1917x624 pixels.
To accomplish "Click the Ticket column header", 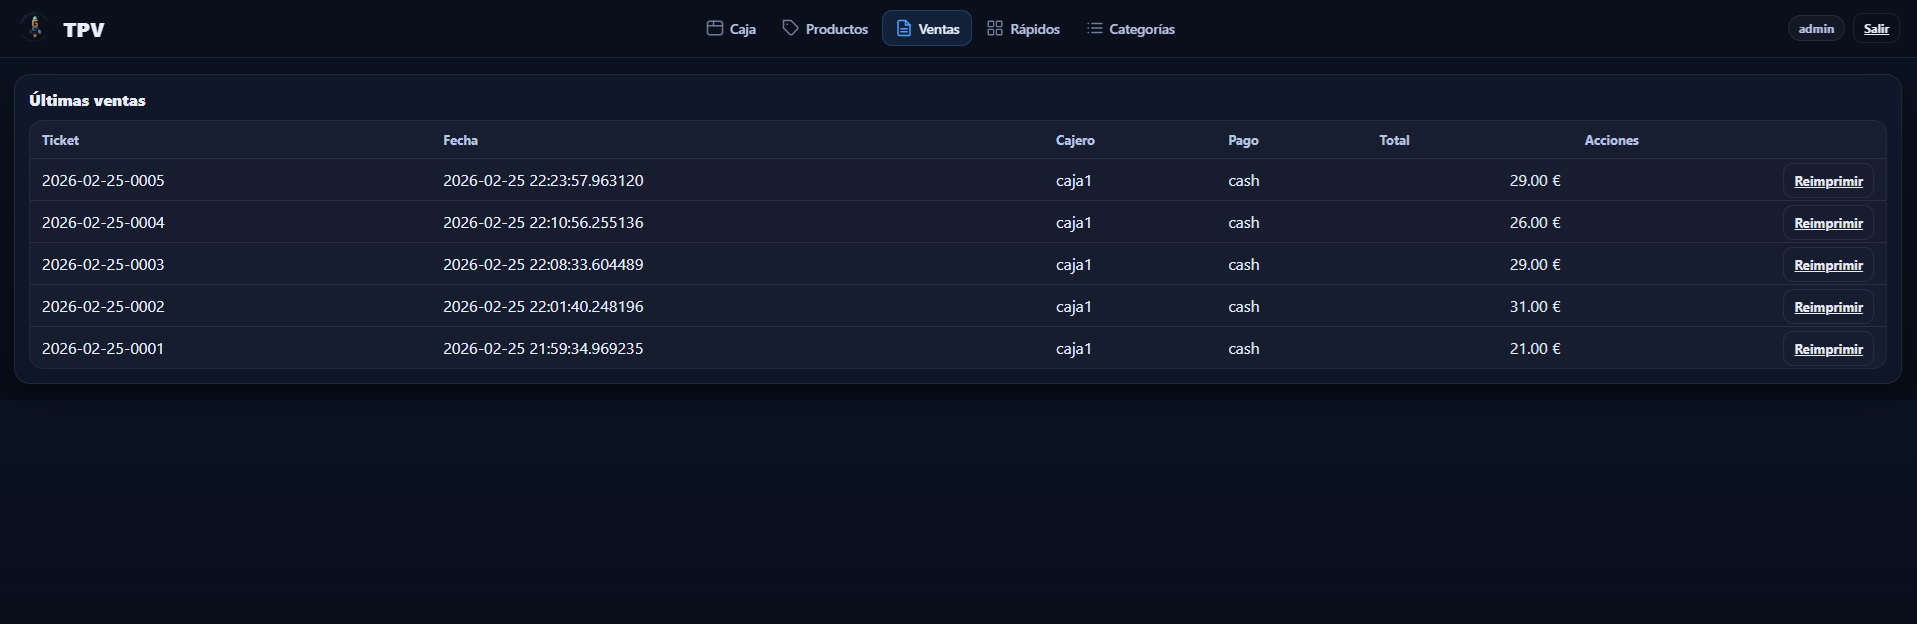I will tap(60, 140).
